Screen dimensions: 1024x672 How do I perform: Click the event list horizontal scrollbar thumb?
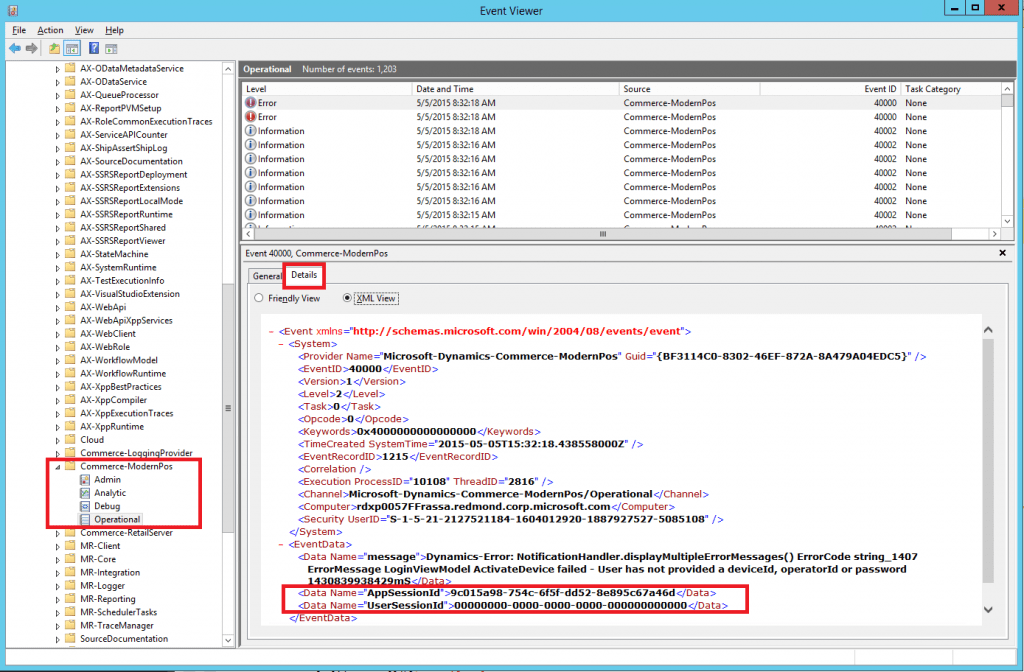[603, 234]
